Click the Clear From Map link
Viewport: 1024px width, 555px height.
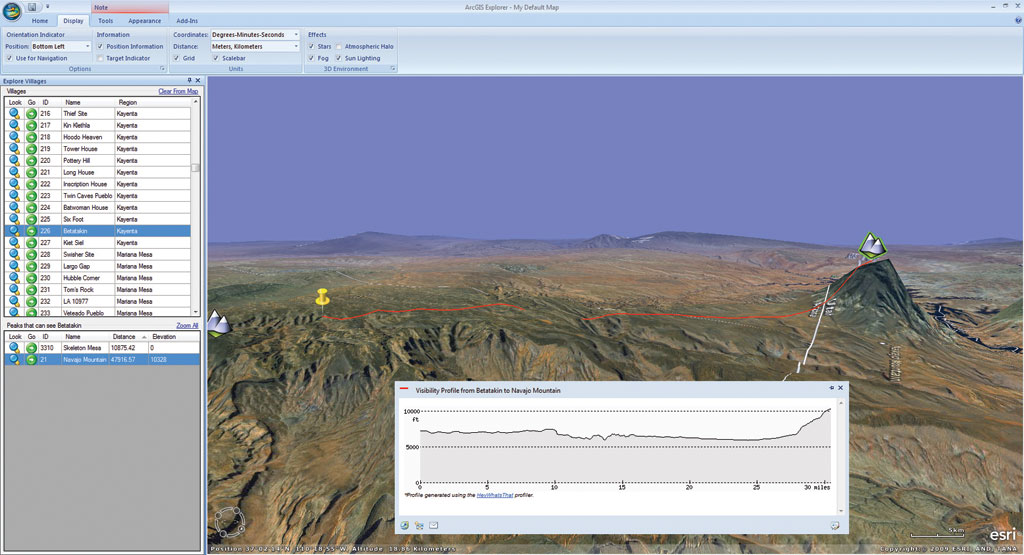pyautogui.click(x=178, y=91)
